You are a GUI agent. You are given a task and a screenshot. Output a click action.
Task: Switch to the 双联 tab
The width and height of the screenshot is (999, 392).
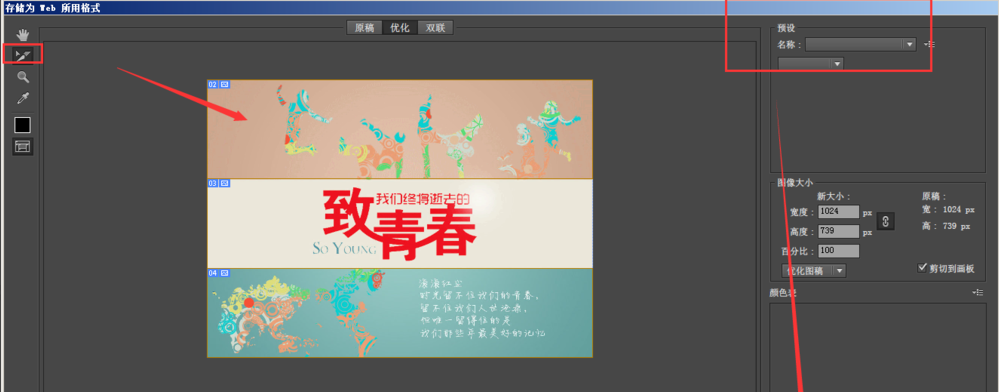point(435,27)
